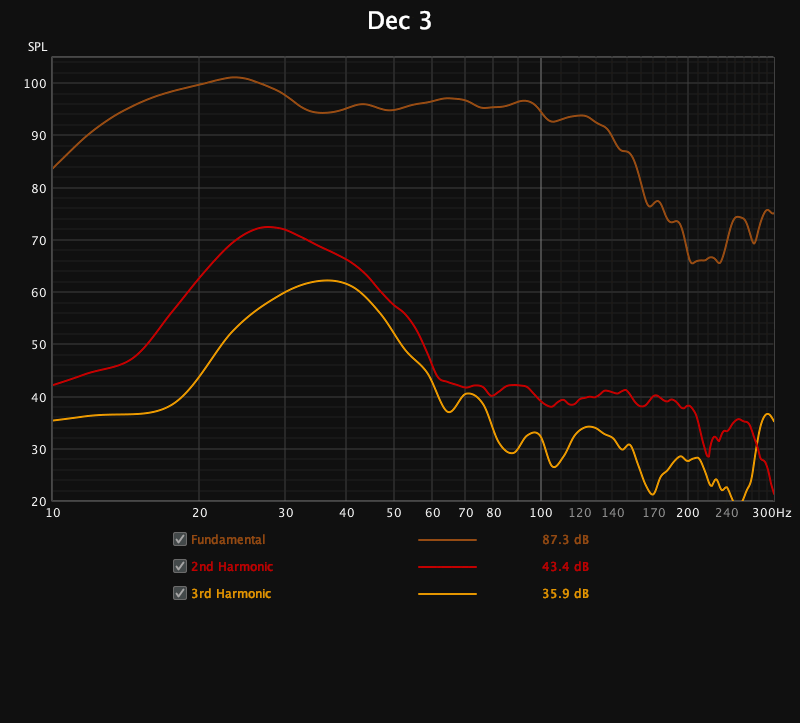800x723 pixels.
Task: Click the brown Fundamental line sample
Action: coord(447,540)
